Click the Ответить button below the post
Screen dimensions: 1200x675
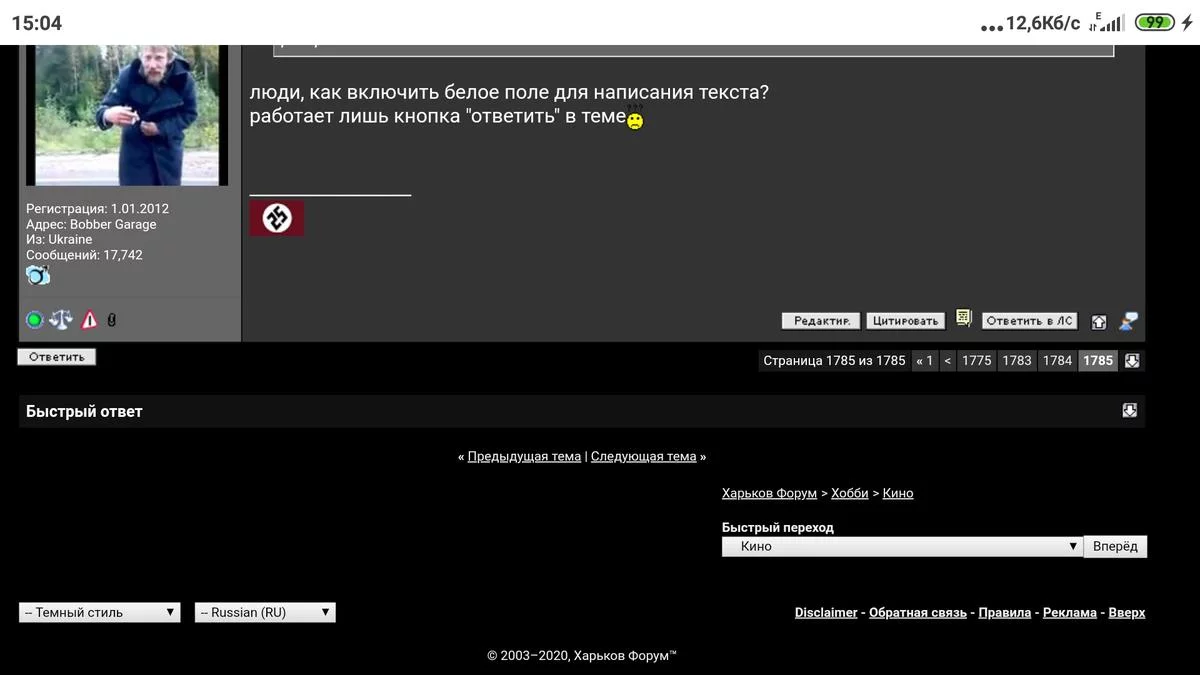coord(57,357)
